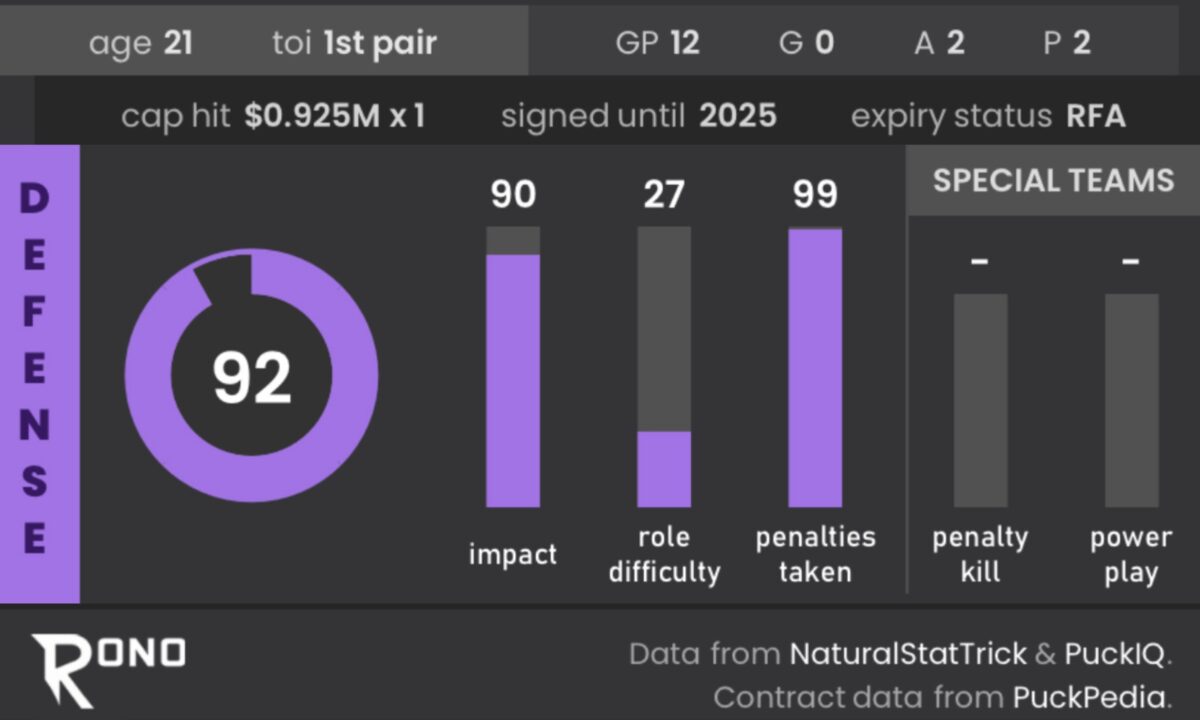Click the signed until 2025 field

[x=638, y=116]
